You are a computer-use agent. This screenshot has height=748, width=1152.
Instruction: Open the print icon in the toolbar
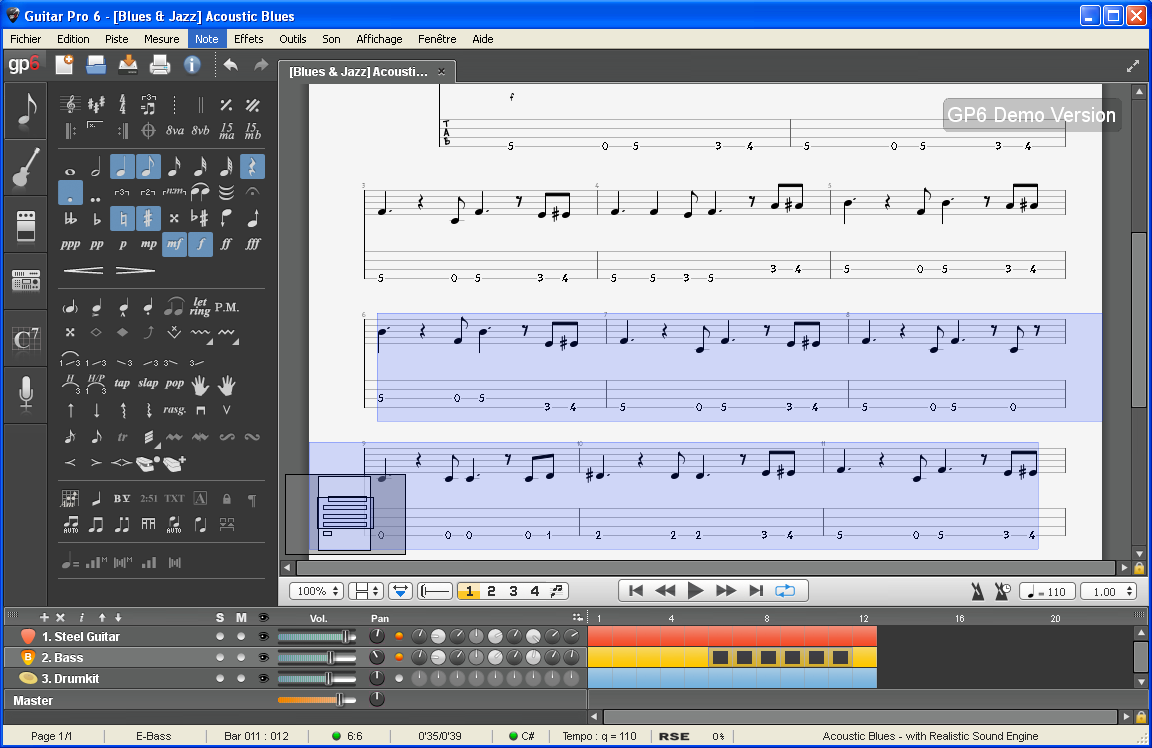(159, 65)
